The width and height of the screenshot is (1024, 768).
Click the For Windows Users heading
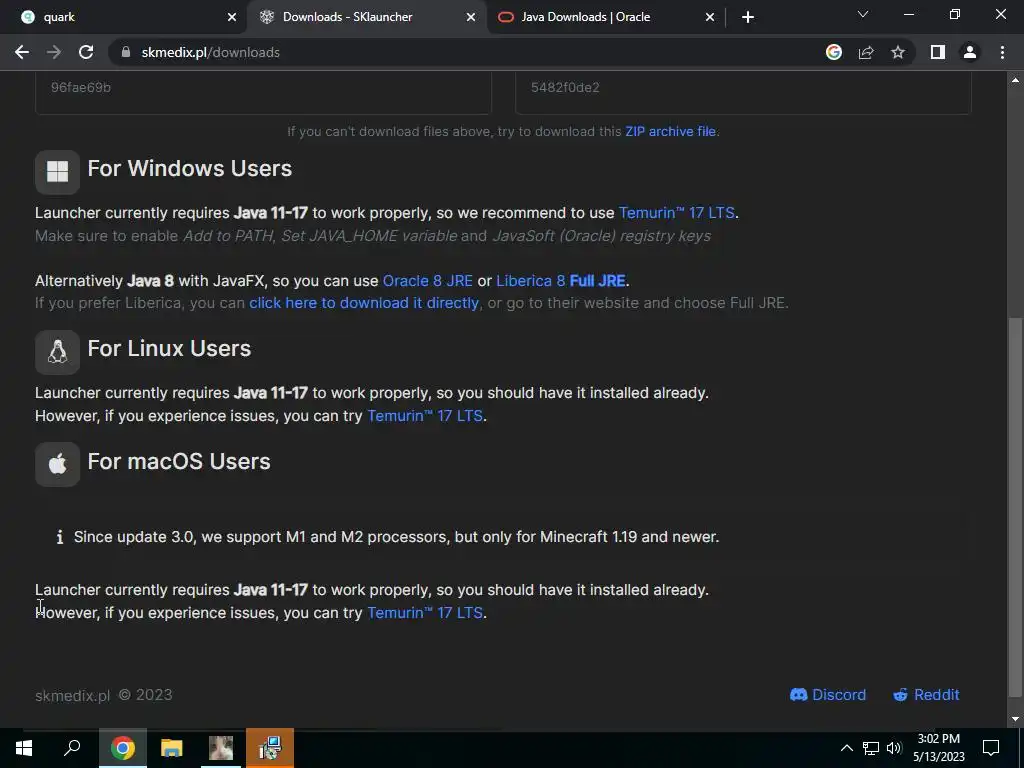coord(189,168)
